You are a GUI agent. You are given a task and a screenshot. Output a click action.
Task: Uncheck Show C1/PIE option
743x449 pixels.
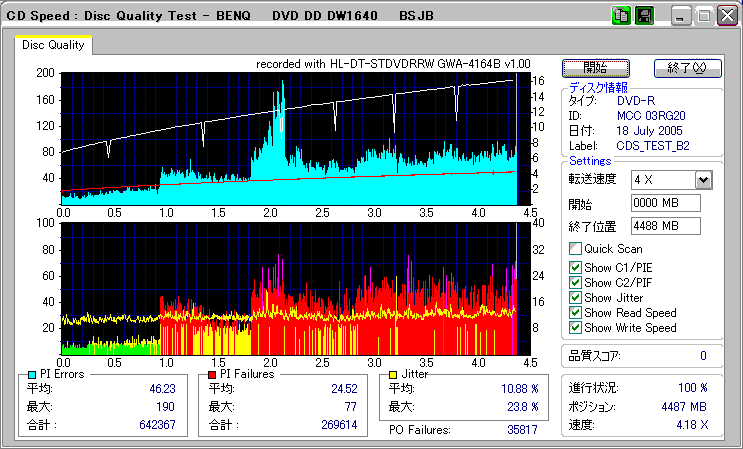coord(575,268)
